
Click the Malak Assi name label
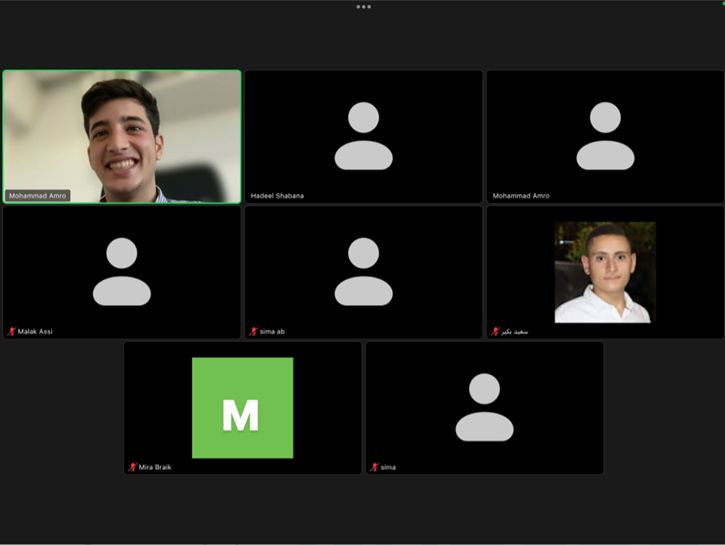[x=35, y=331]
